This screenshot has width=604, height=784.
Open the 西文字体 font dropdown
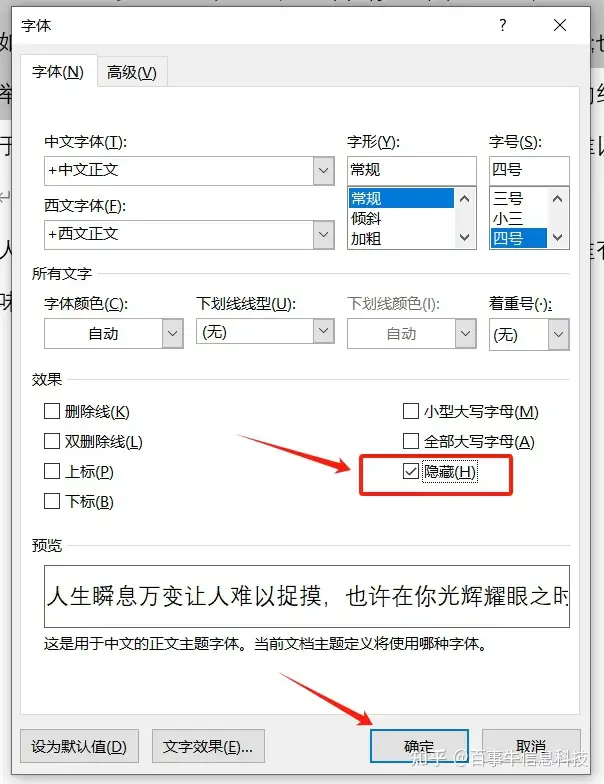pyautogui.click(x=324, y=234)
